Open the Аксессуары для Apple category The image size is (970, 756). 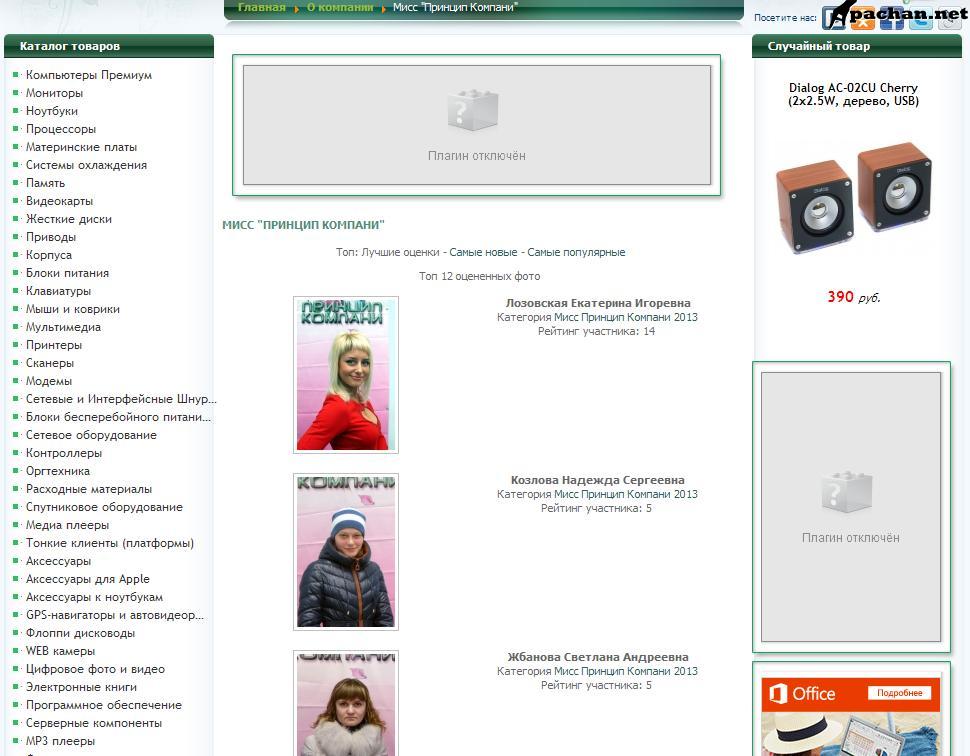coord(88,579)
